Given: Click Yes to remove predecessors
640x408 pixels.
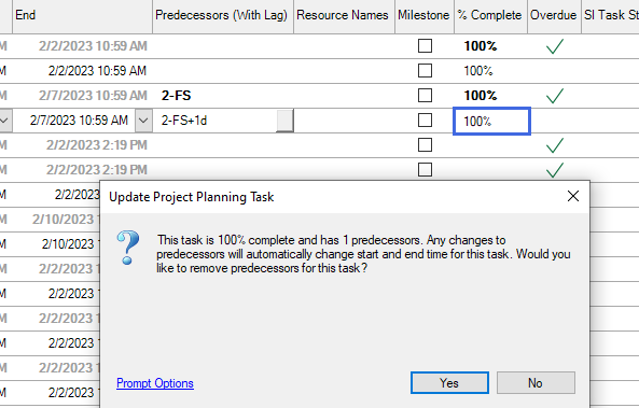Looking at the screenshot, I should pyautogui.click(x=449, y=383).
